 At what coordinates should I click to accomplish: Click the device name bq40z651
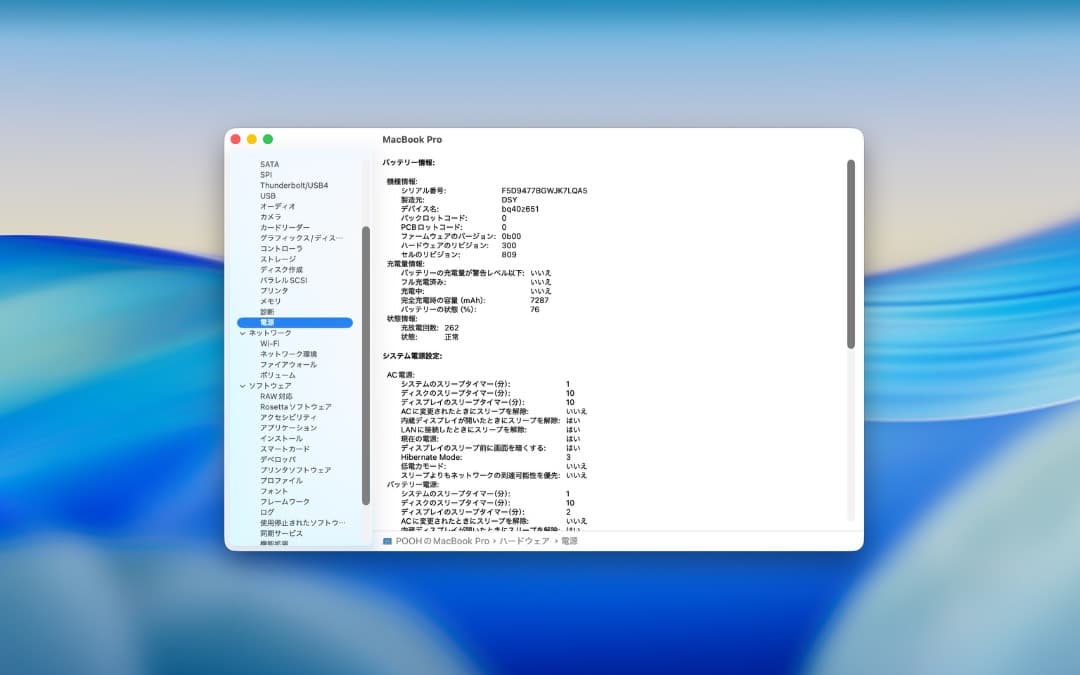(x=520, y=209)
